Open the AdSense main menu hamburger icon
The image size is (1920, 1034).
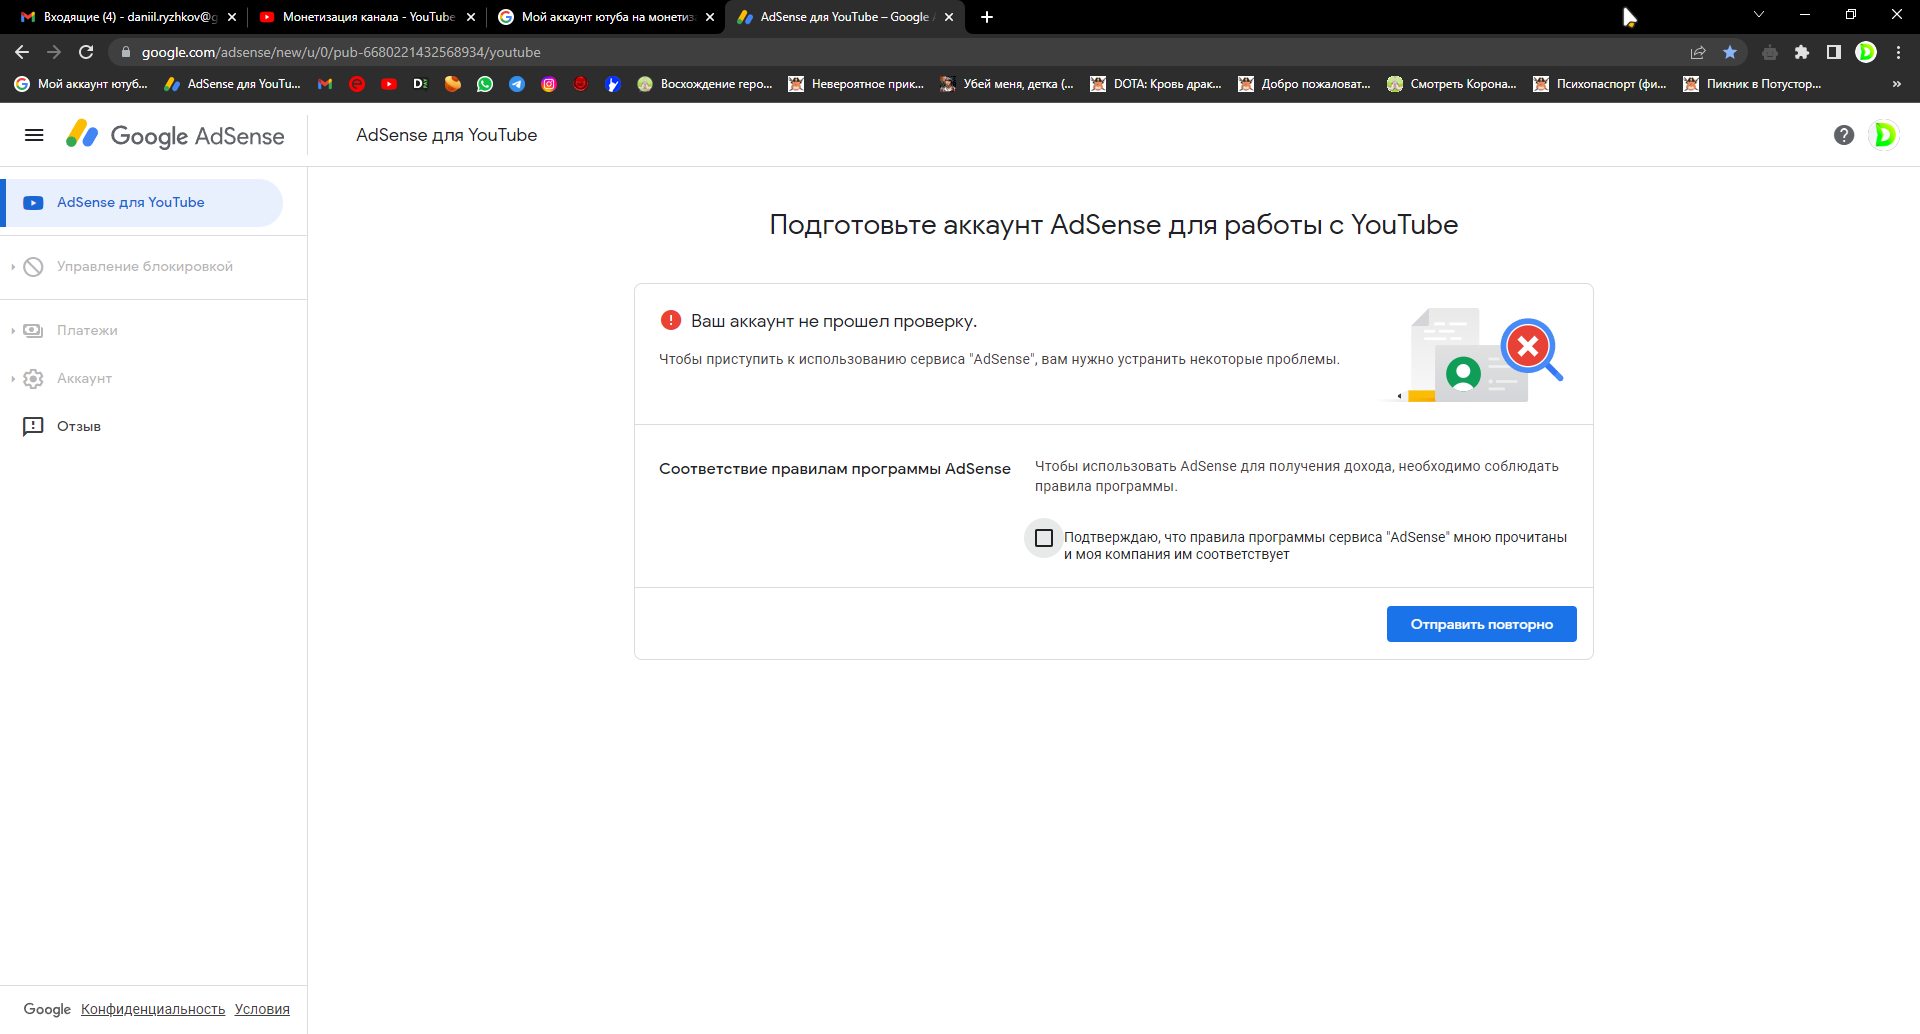[34, 135]
